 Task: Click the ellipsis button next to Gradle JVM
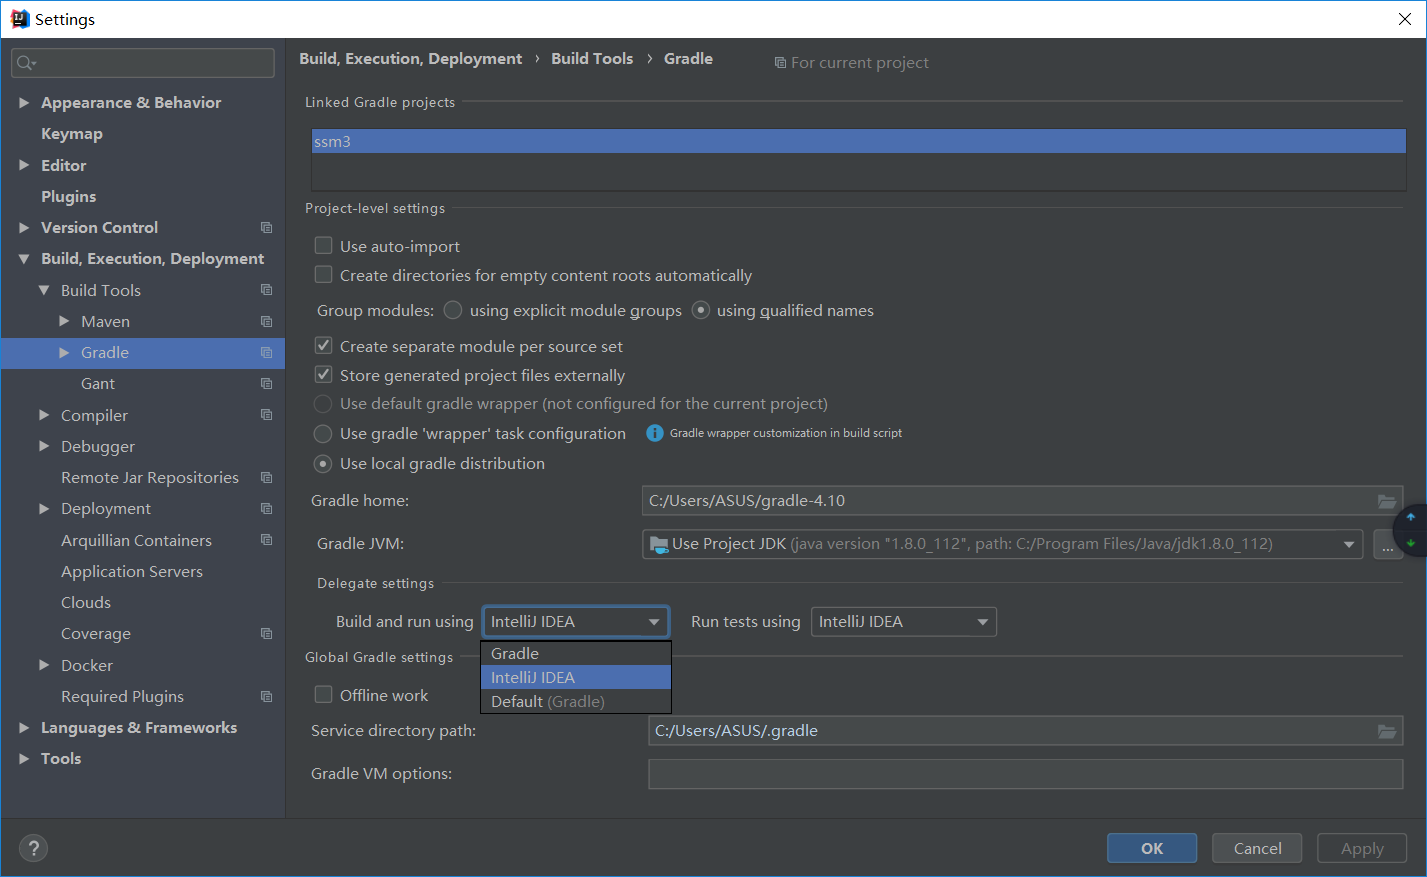[1387, 544]
